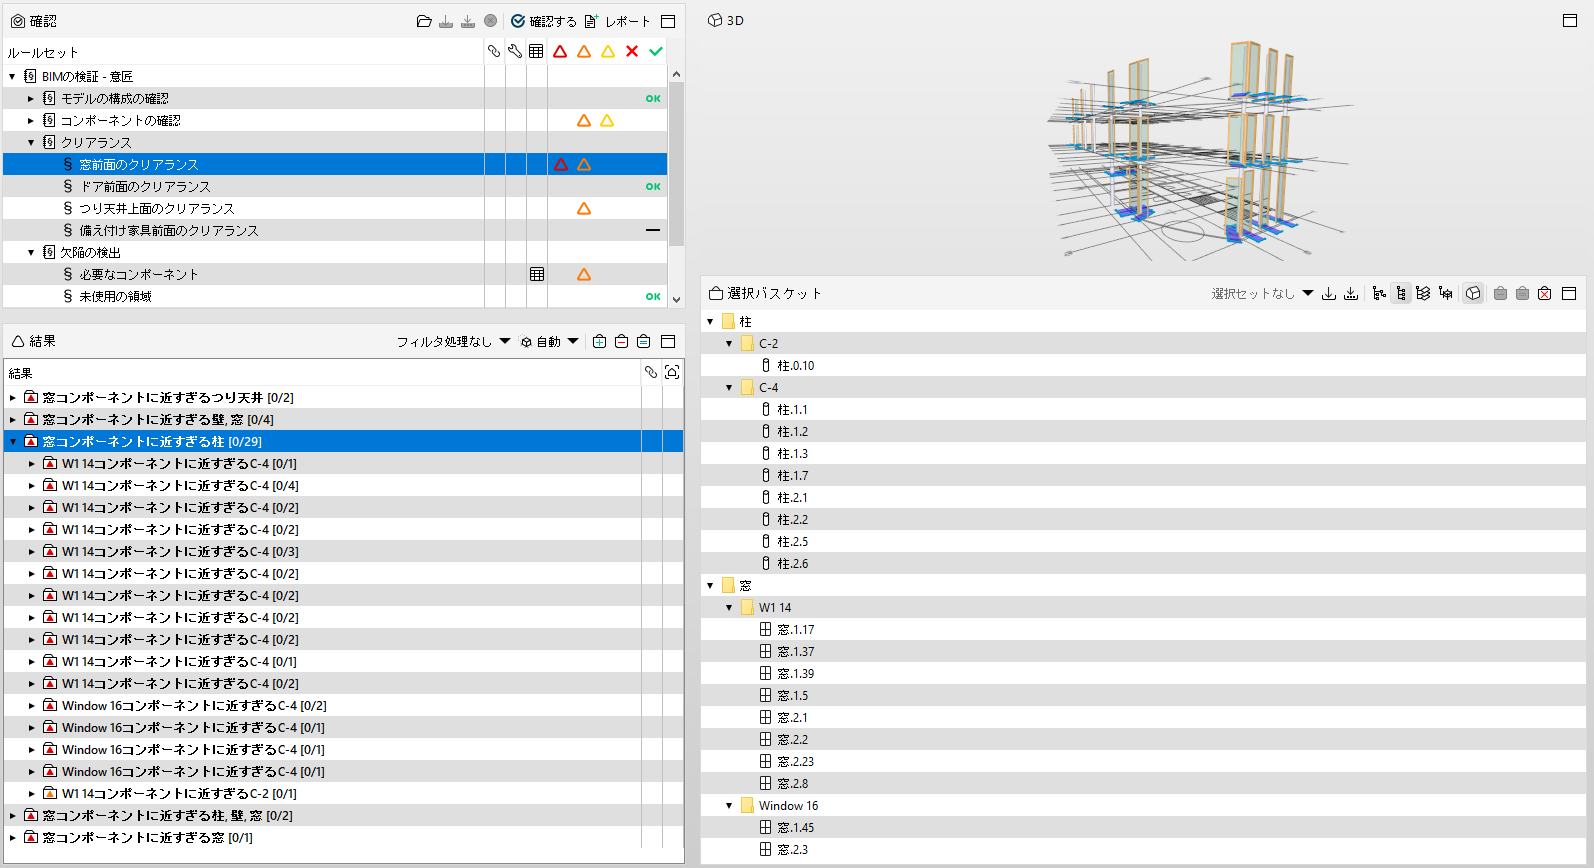Click the orange triangle severity header icon
Screen dimensions: 1594x868
click(584, 51)
